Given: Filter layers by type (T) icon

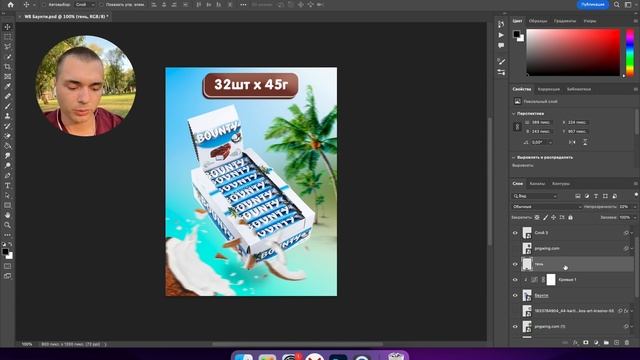Looking at the screenshot, I should [596, 196].
